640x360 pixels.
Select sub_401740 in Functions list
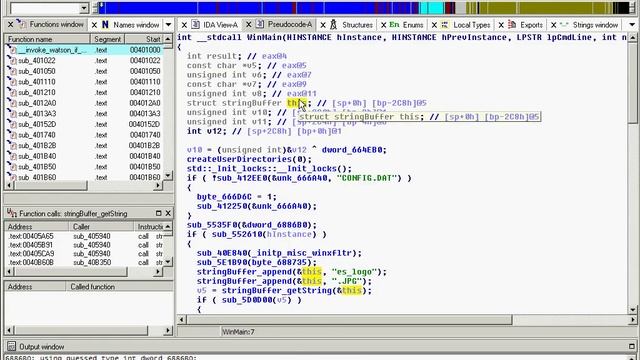click(x=84, y=135)
